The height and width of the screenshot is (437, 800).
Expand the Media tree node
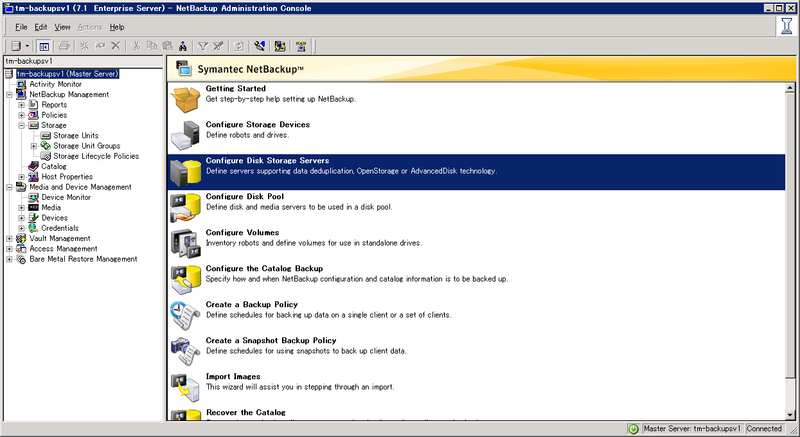(x=21, y=208)
